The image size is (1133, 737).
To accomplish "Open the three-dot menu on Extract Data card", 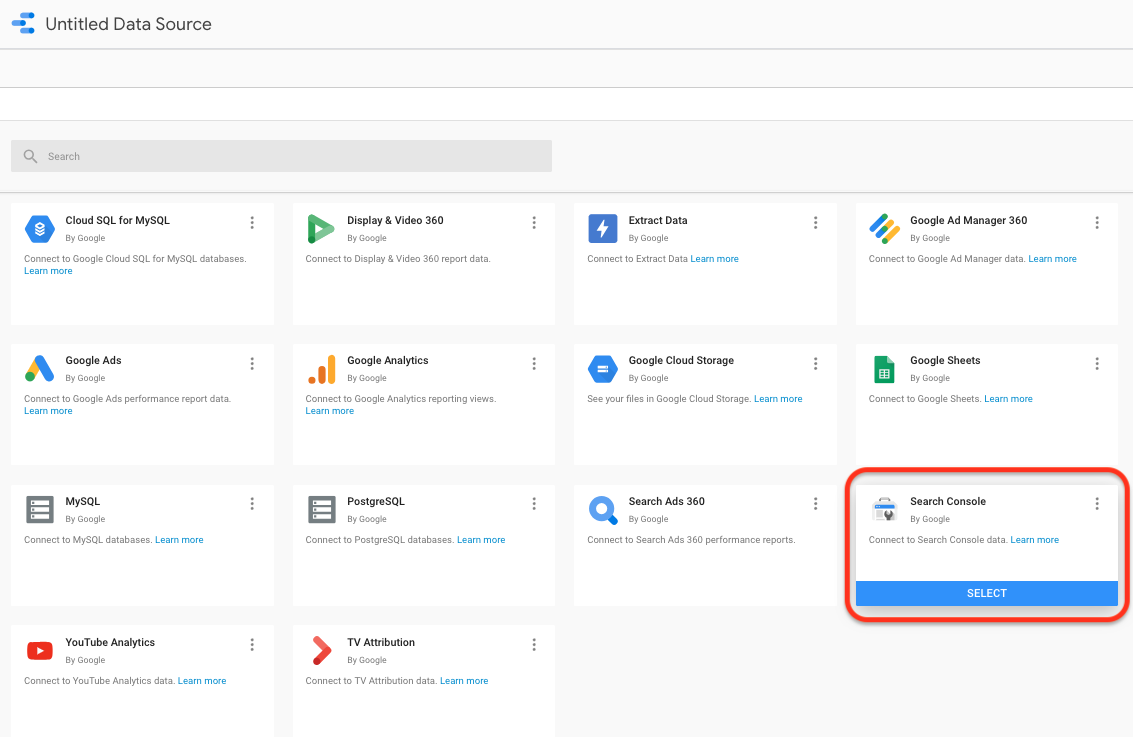I will [815, 222].
